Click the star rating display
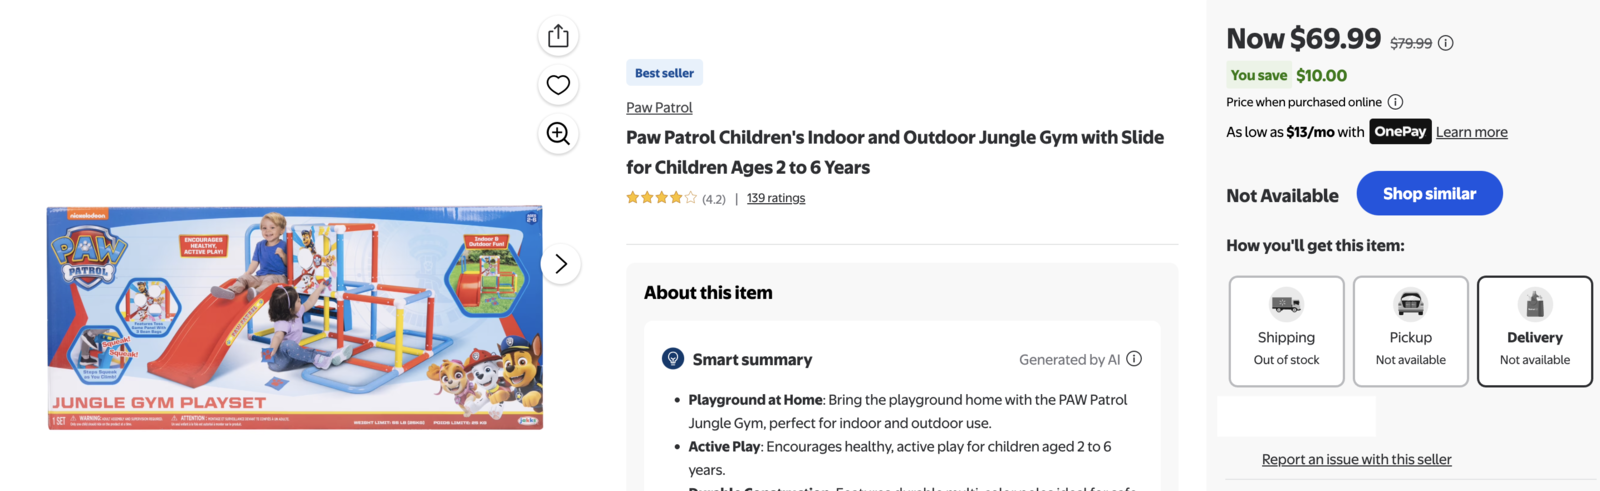 [661, 198]
